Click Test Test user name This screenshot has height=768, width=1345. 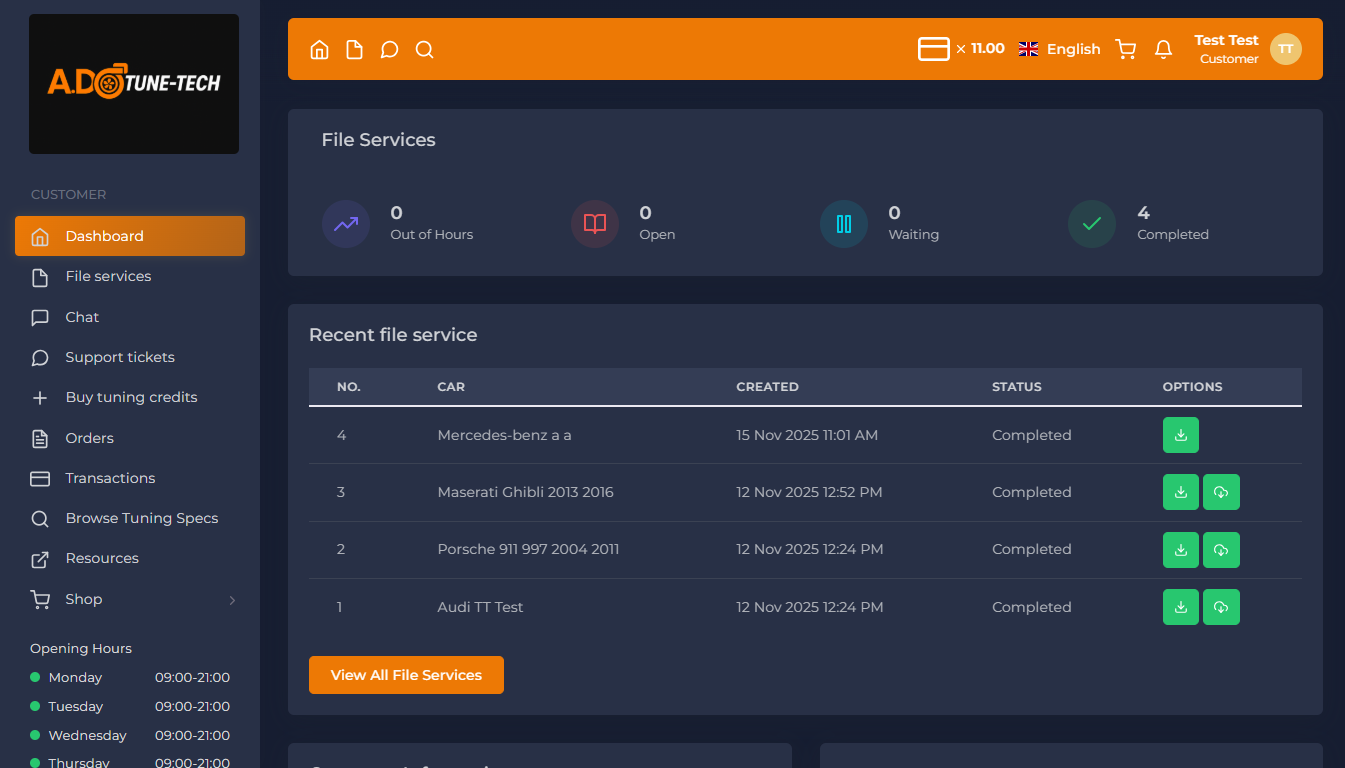click(1226, 40)
